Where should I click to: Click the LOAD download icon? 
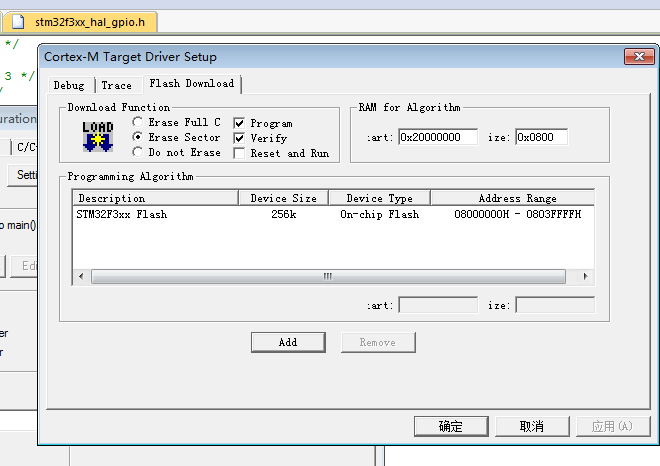click(x=98, y=136)
